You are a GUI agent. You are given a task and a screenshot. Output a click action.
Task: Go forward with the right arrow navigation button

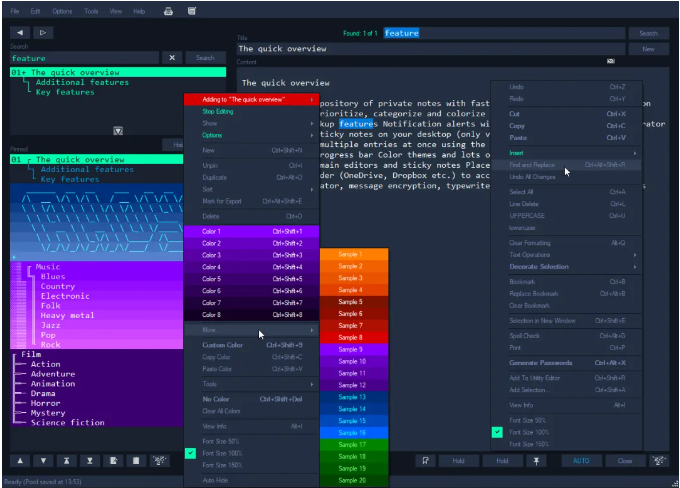(42, 33)
